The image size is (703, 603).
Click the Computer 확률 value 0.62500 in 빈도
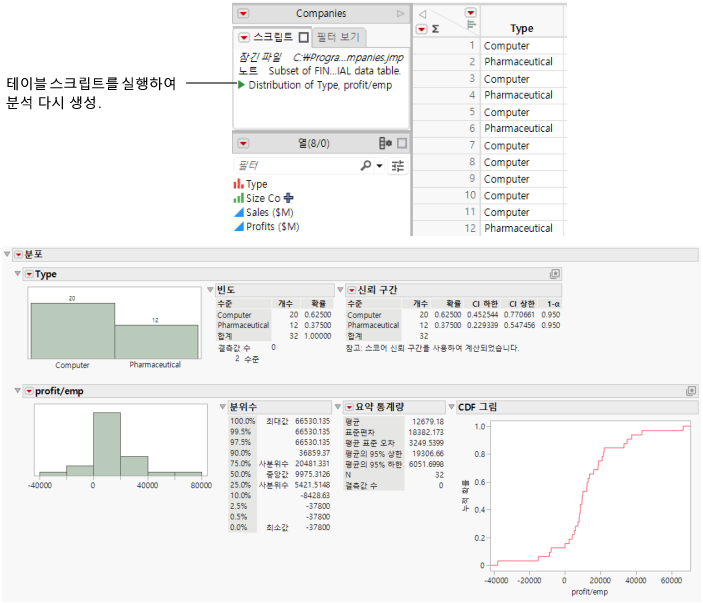pos(318,315)
